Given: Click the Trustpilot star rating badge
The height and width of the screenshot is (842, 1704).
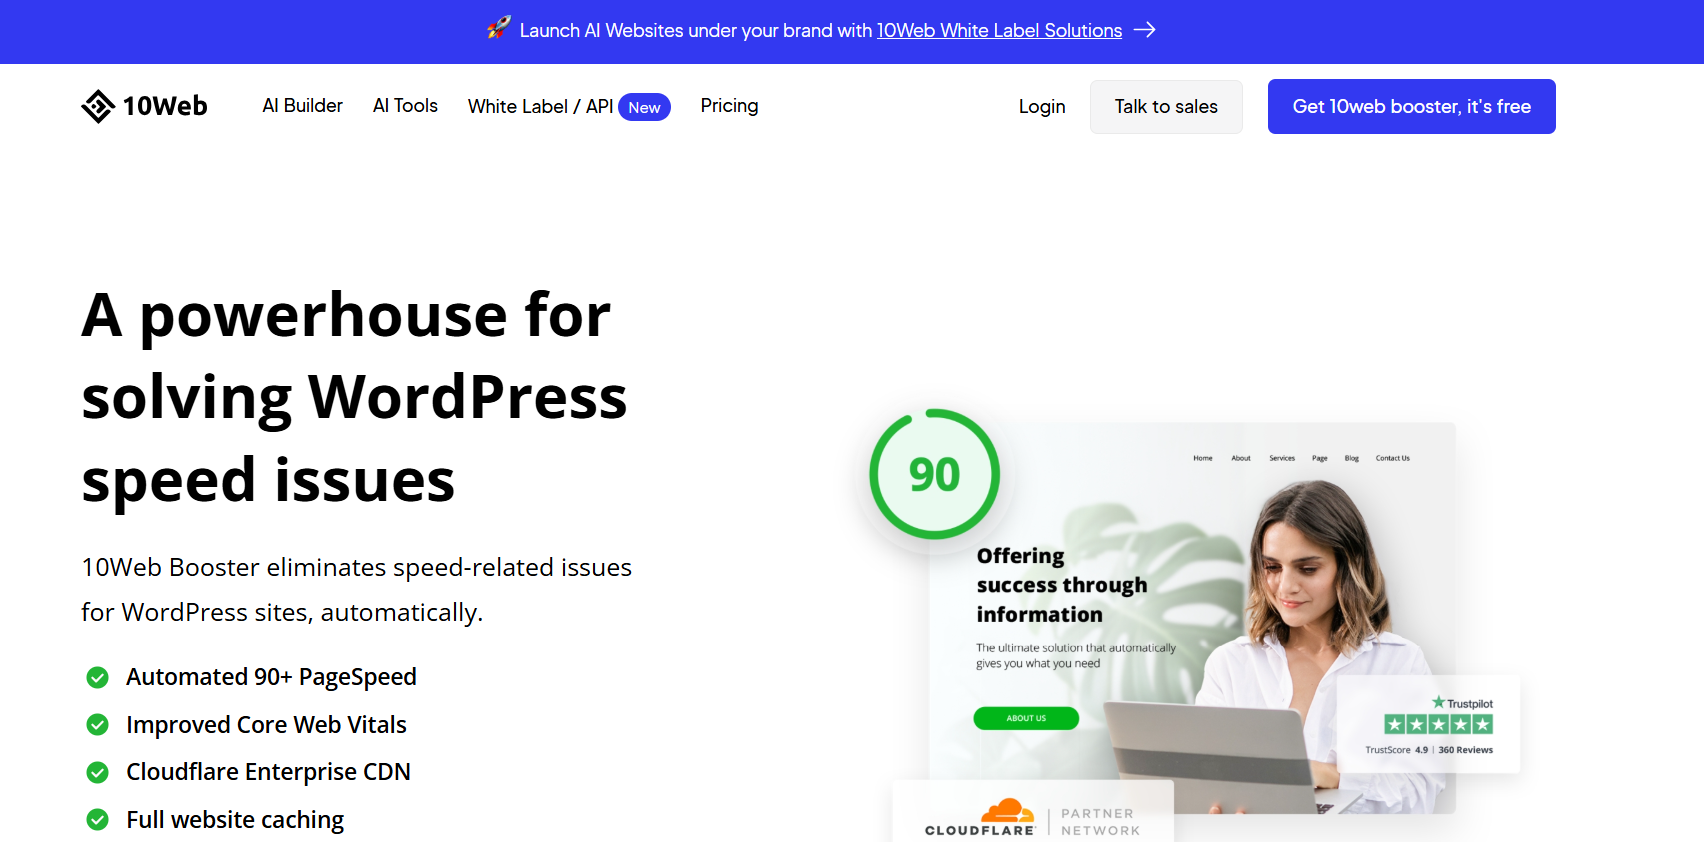Looking at the screenshot, I should (x=1438, y=724).
